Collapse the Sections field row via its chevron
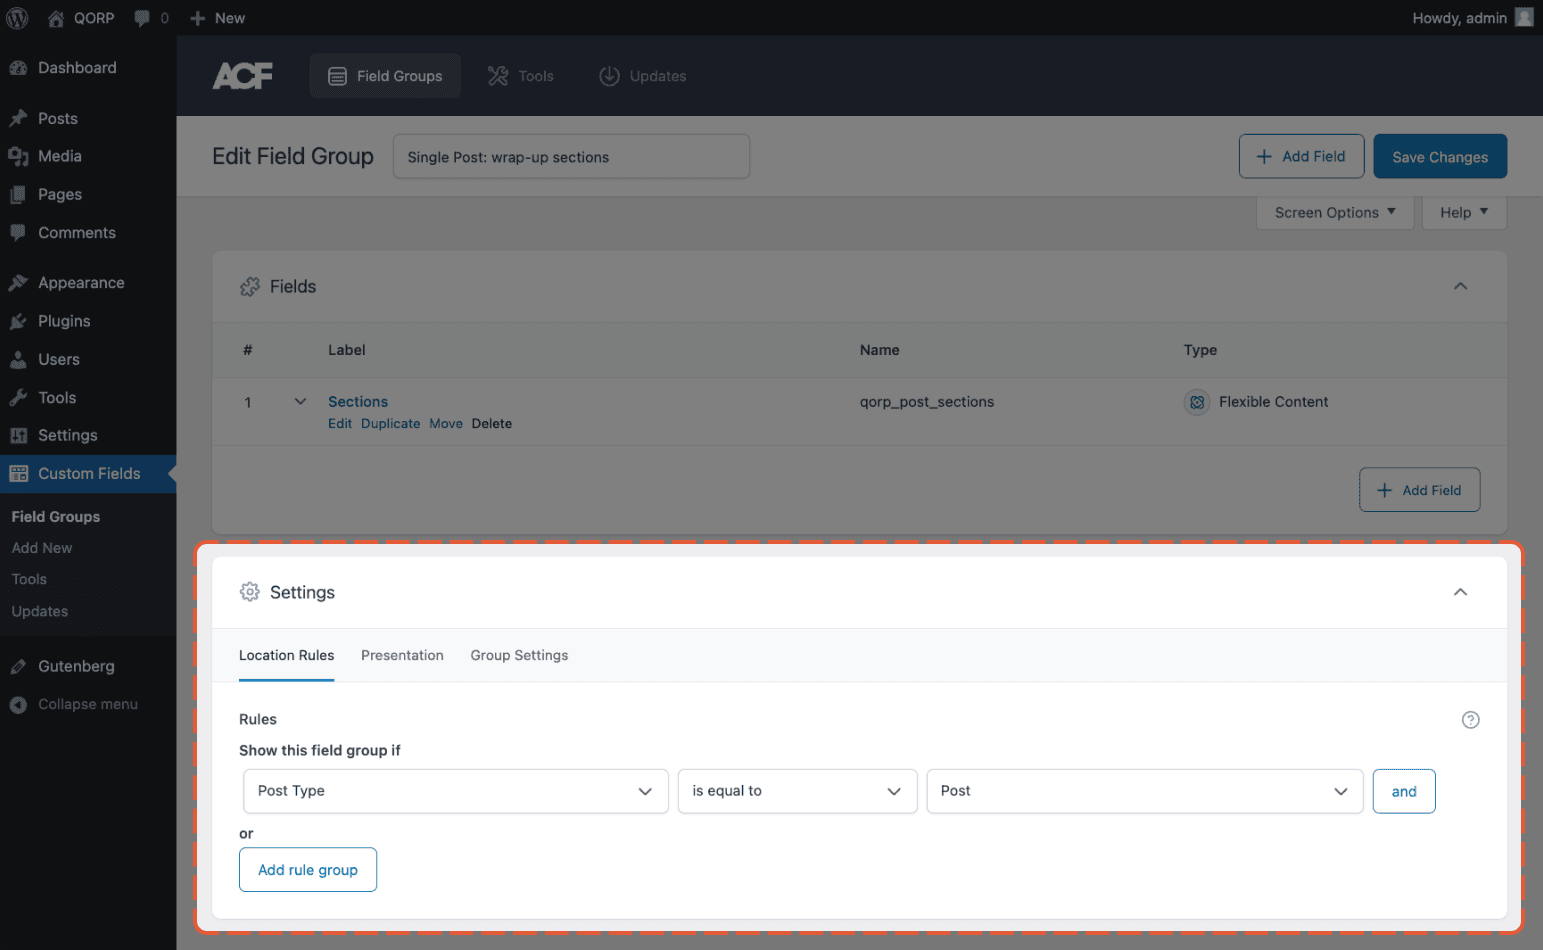The height and width of the screenshot is (950, 1543). pyautogui.click(x=300, y=400)
